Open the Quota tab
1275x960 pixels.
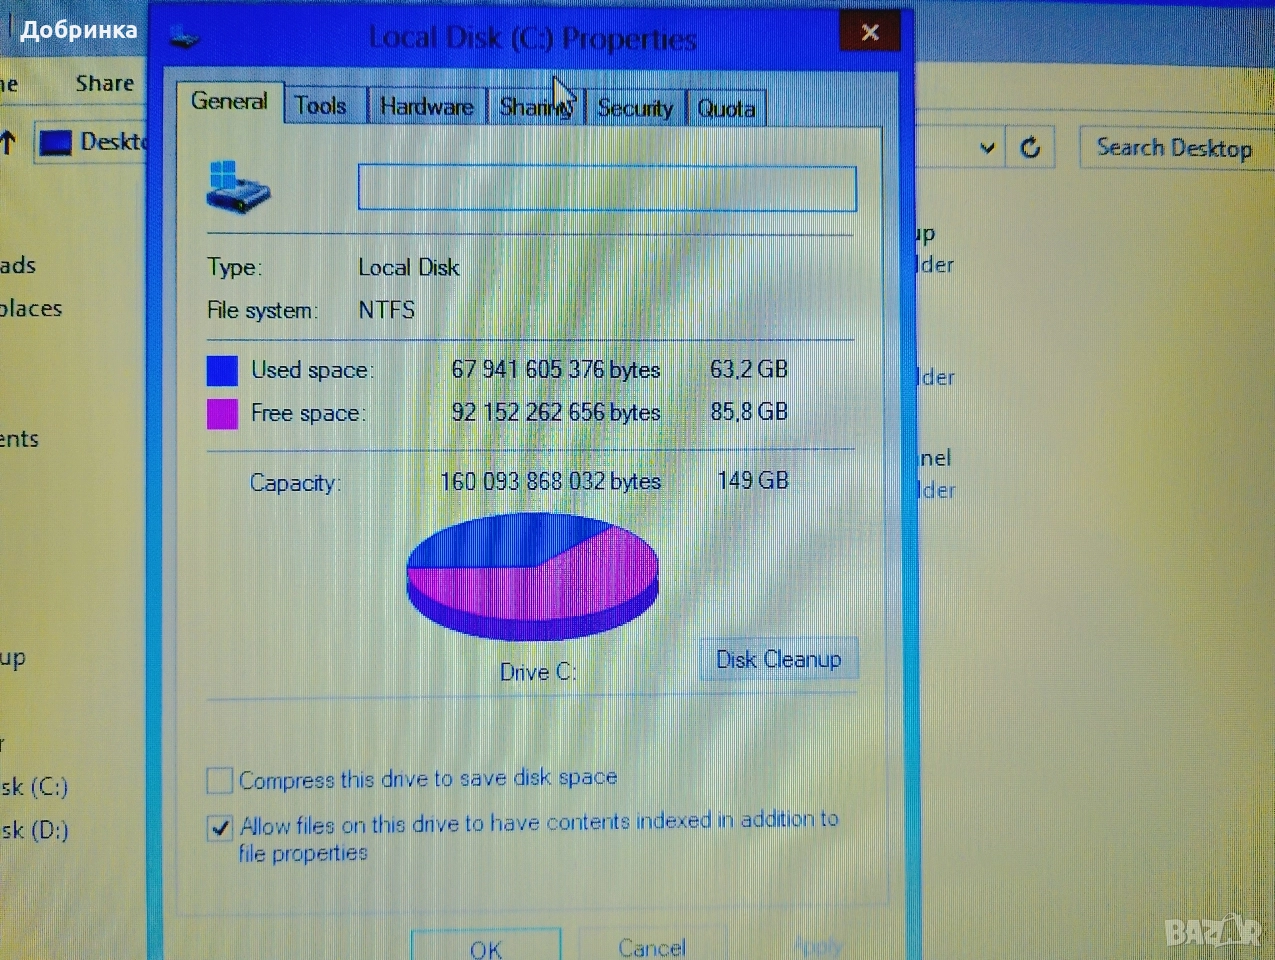point(726,109)
